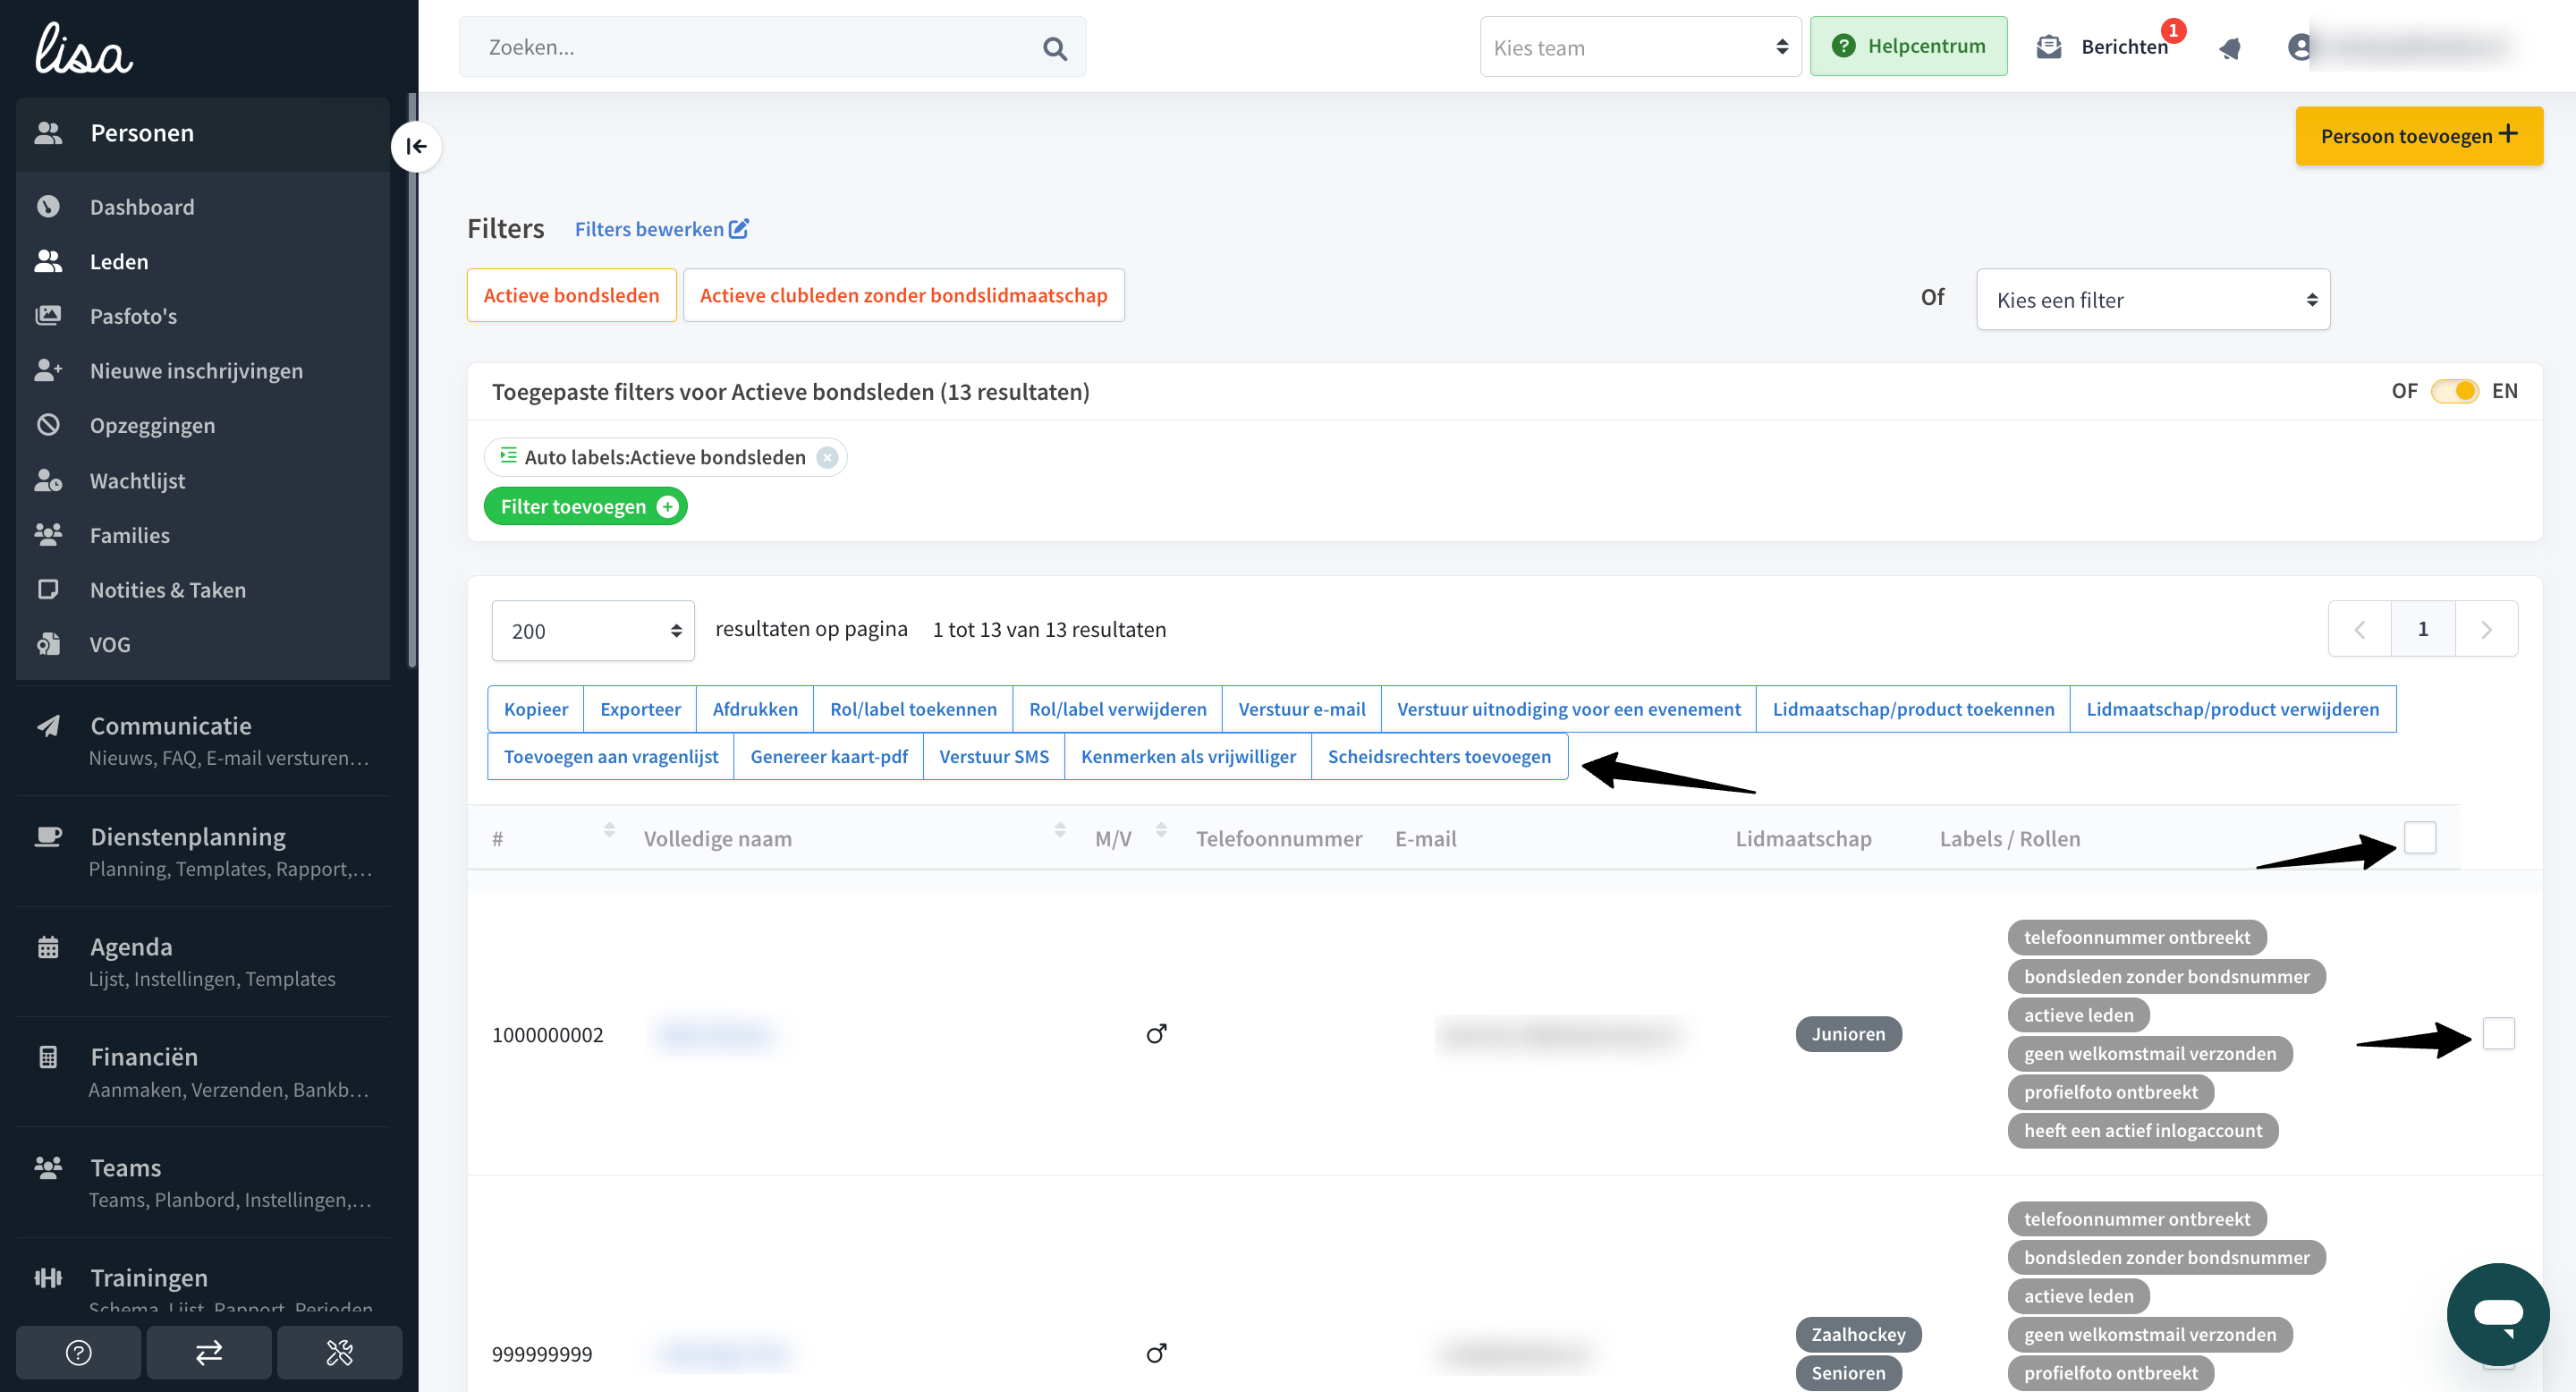
Task: Select Actieve clubleden zonder bondslidmaatschap filter
Action: pyautogui.click(x=903, y=295)
